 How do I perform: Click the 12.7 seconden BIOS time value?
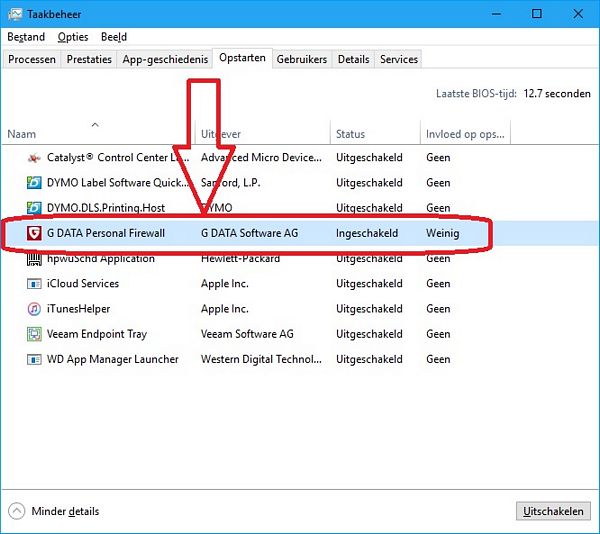pyautogui.click(x=557, y=93)
